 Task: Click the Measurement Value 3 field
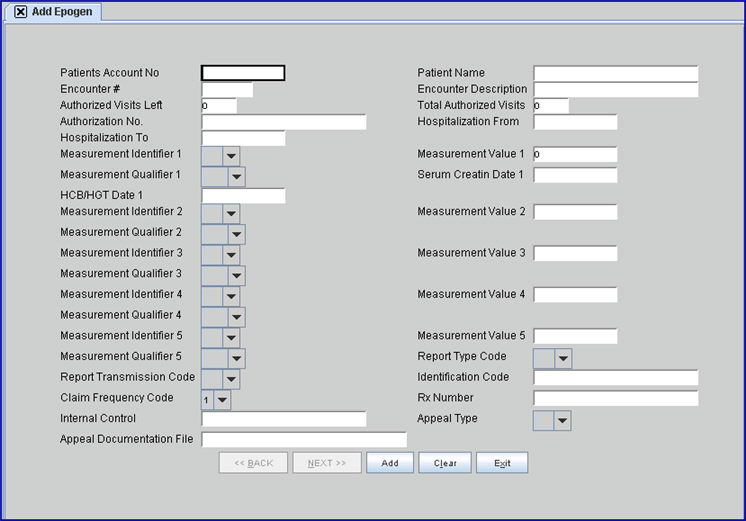[575, 253]
